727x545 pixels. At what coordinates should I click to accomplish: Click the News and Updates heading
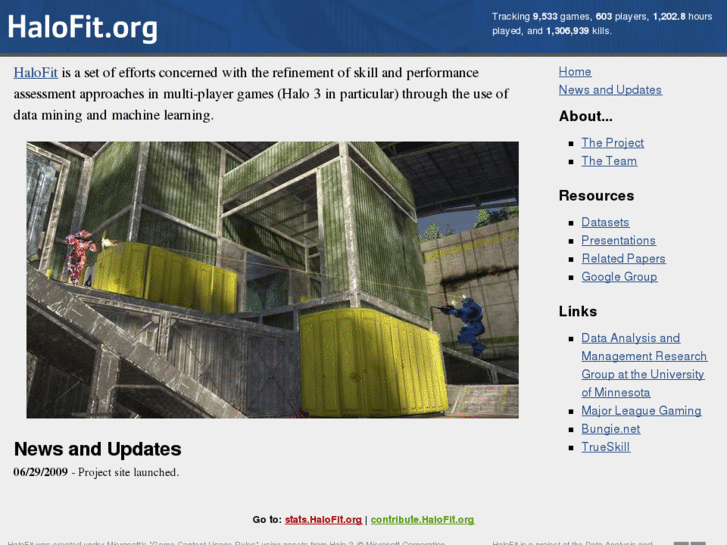click(98, 449)
